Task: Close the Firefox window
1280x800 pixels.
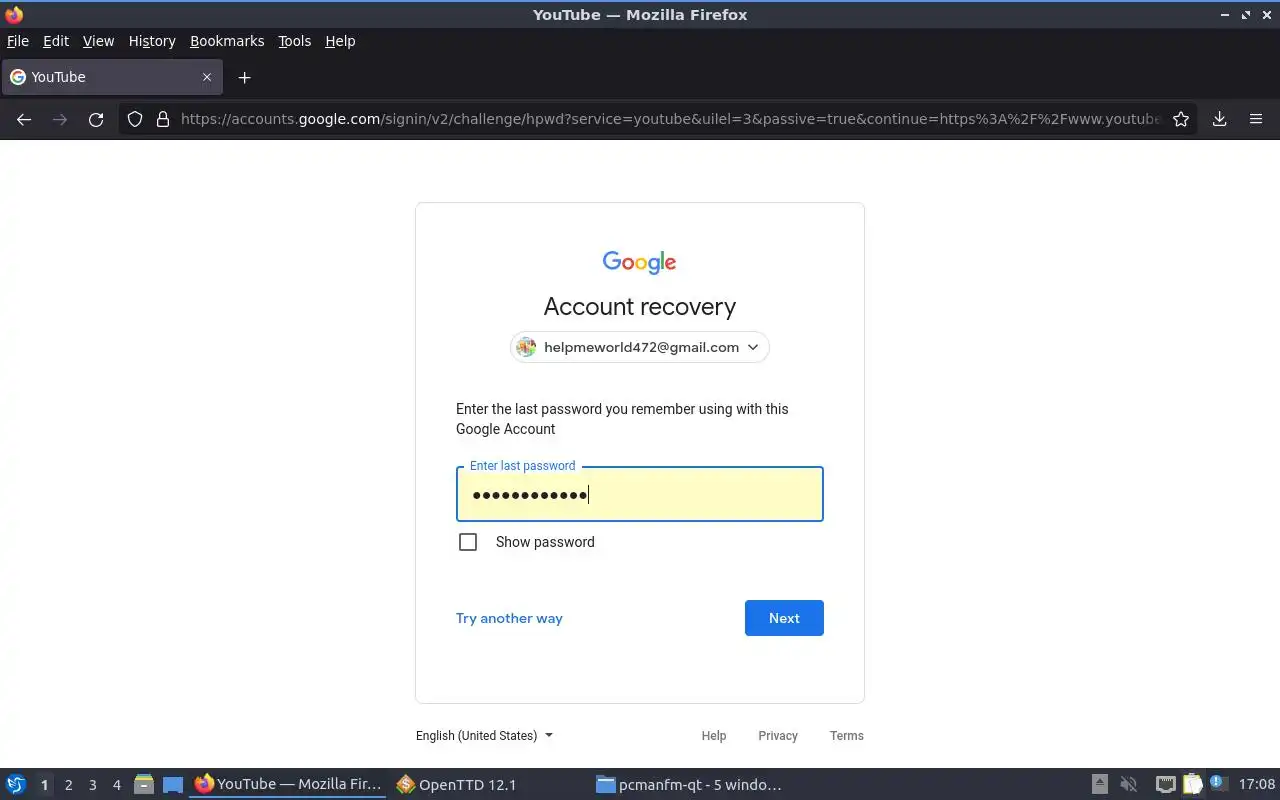Action: click(x=1267, y=15)
